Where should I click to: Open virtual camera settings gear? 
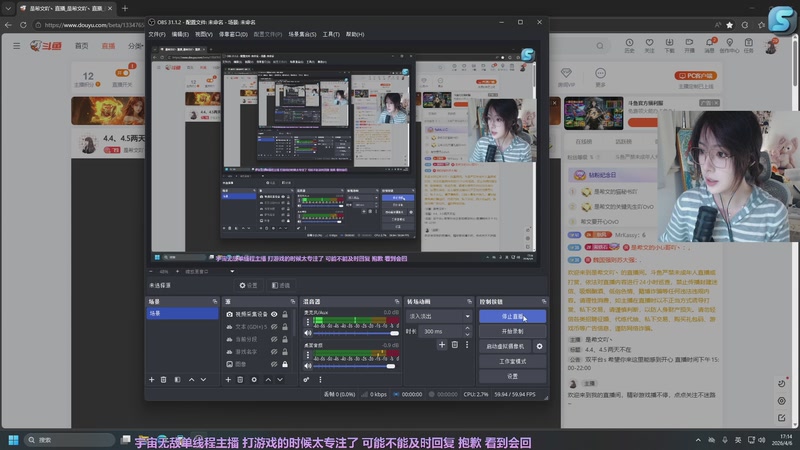[x=539, y=346]
